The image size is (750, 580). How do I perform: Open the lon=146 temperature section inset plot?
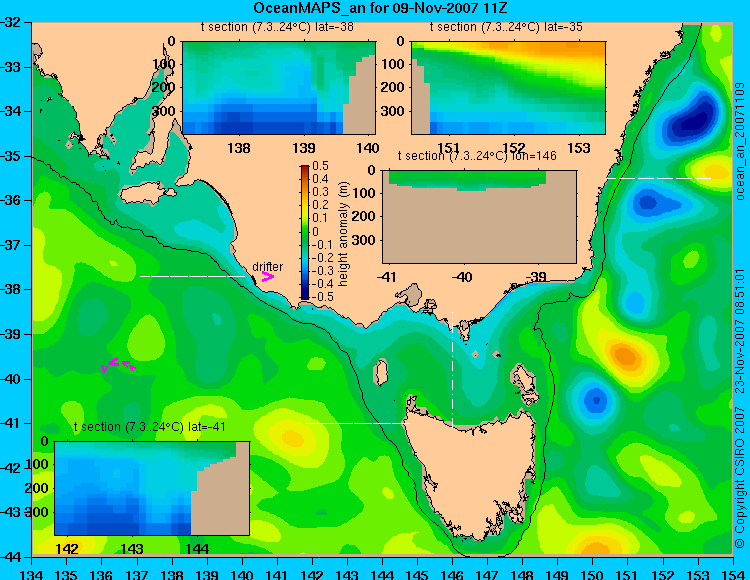[480, 217]
